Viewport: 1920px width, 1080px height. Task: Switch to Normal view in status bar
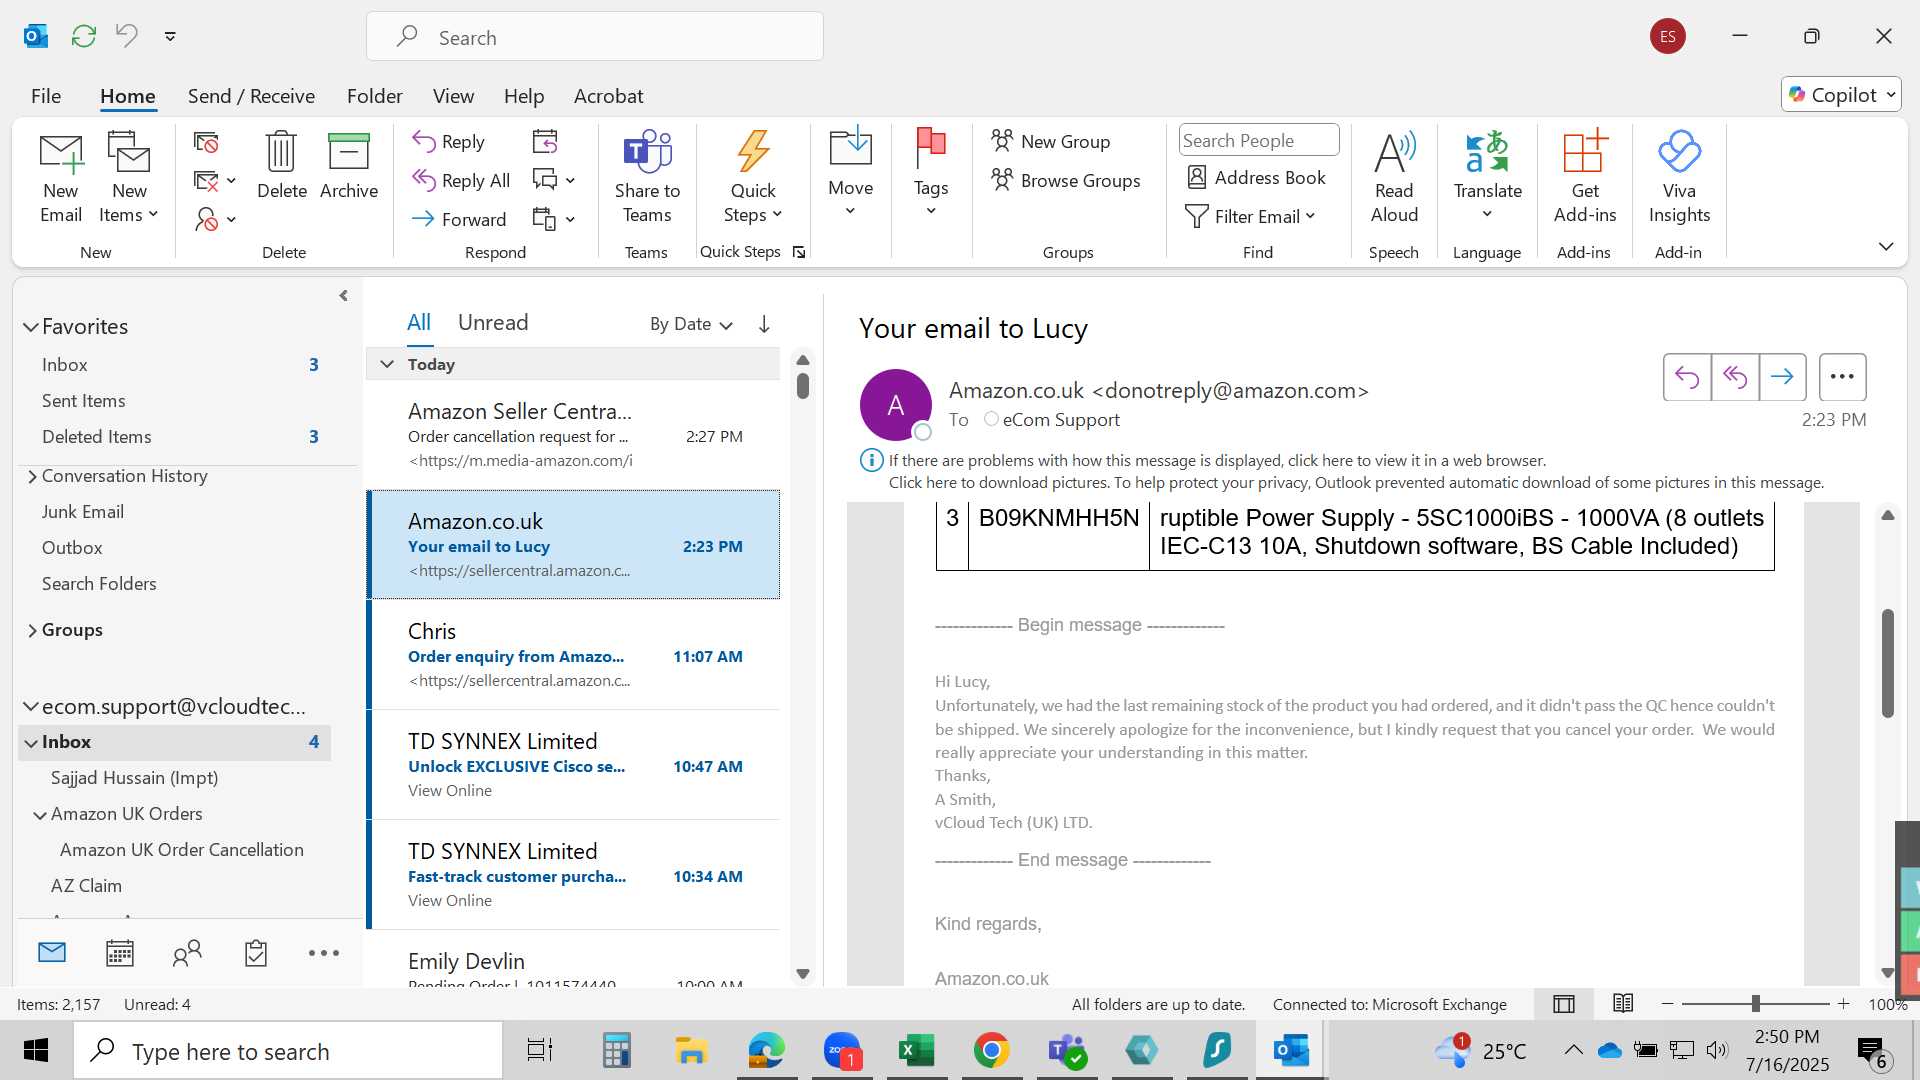point(1564,1004)
